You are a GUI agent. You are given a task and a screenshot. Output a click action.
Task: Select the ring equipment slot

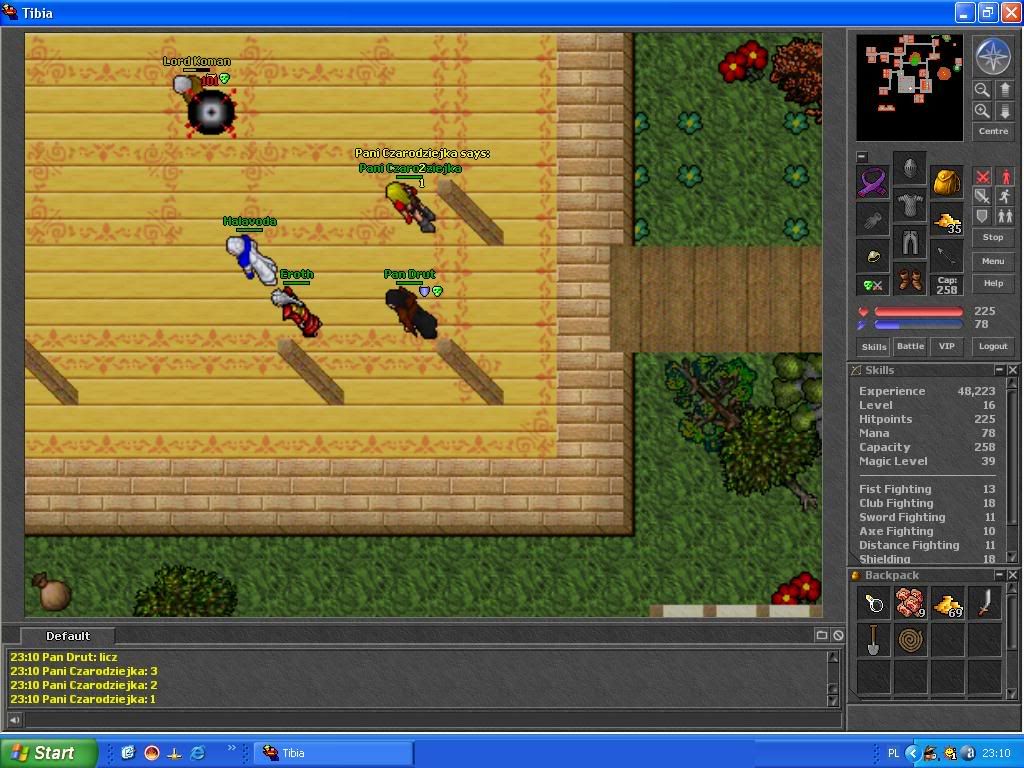tap(872, 257)
